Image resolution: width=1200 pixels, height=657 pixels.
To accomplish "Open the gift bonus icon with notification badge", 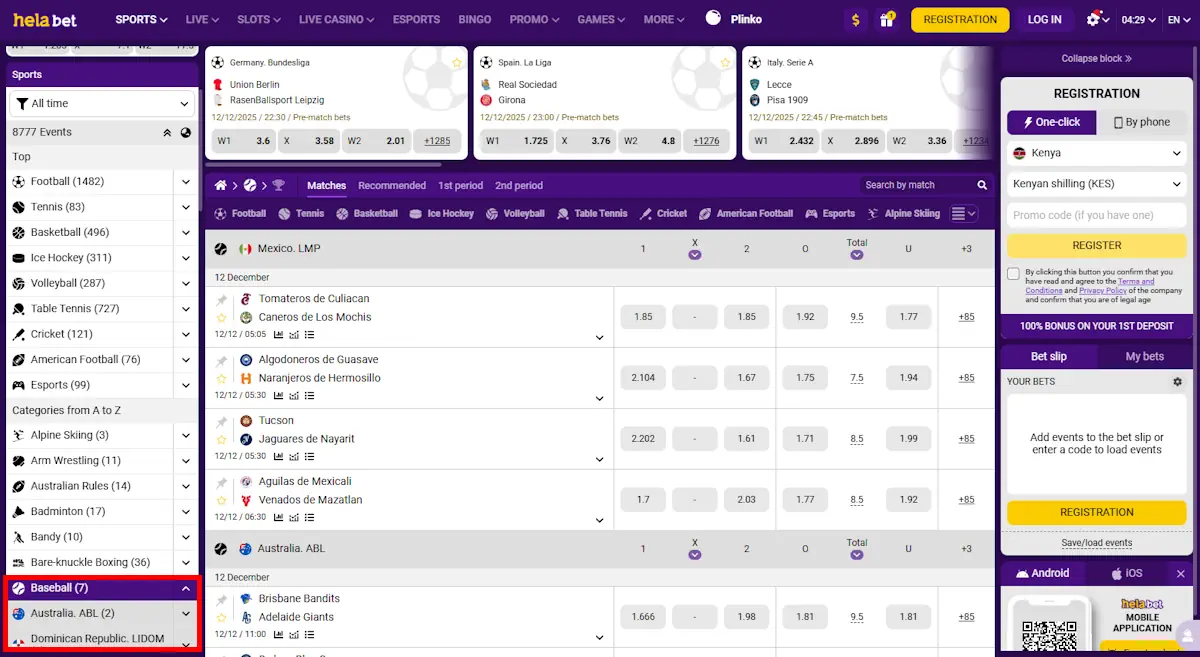I will pyautogui.click(x=887, y=19).
